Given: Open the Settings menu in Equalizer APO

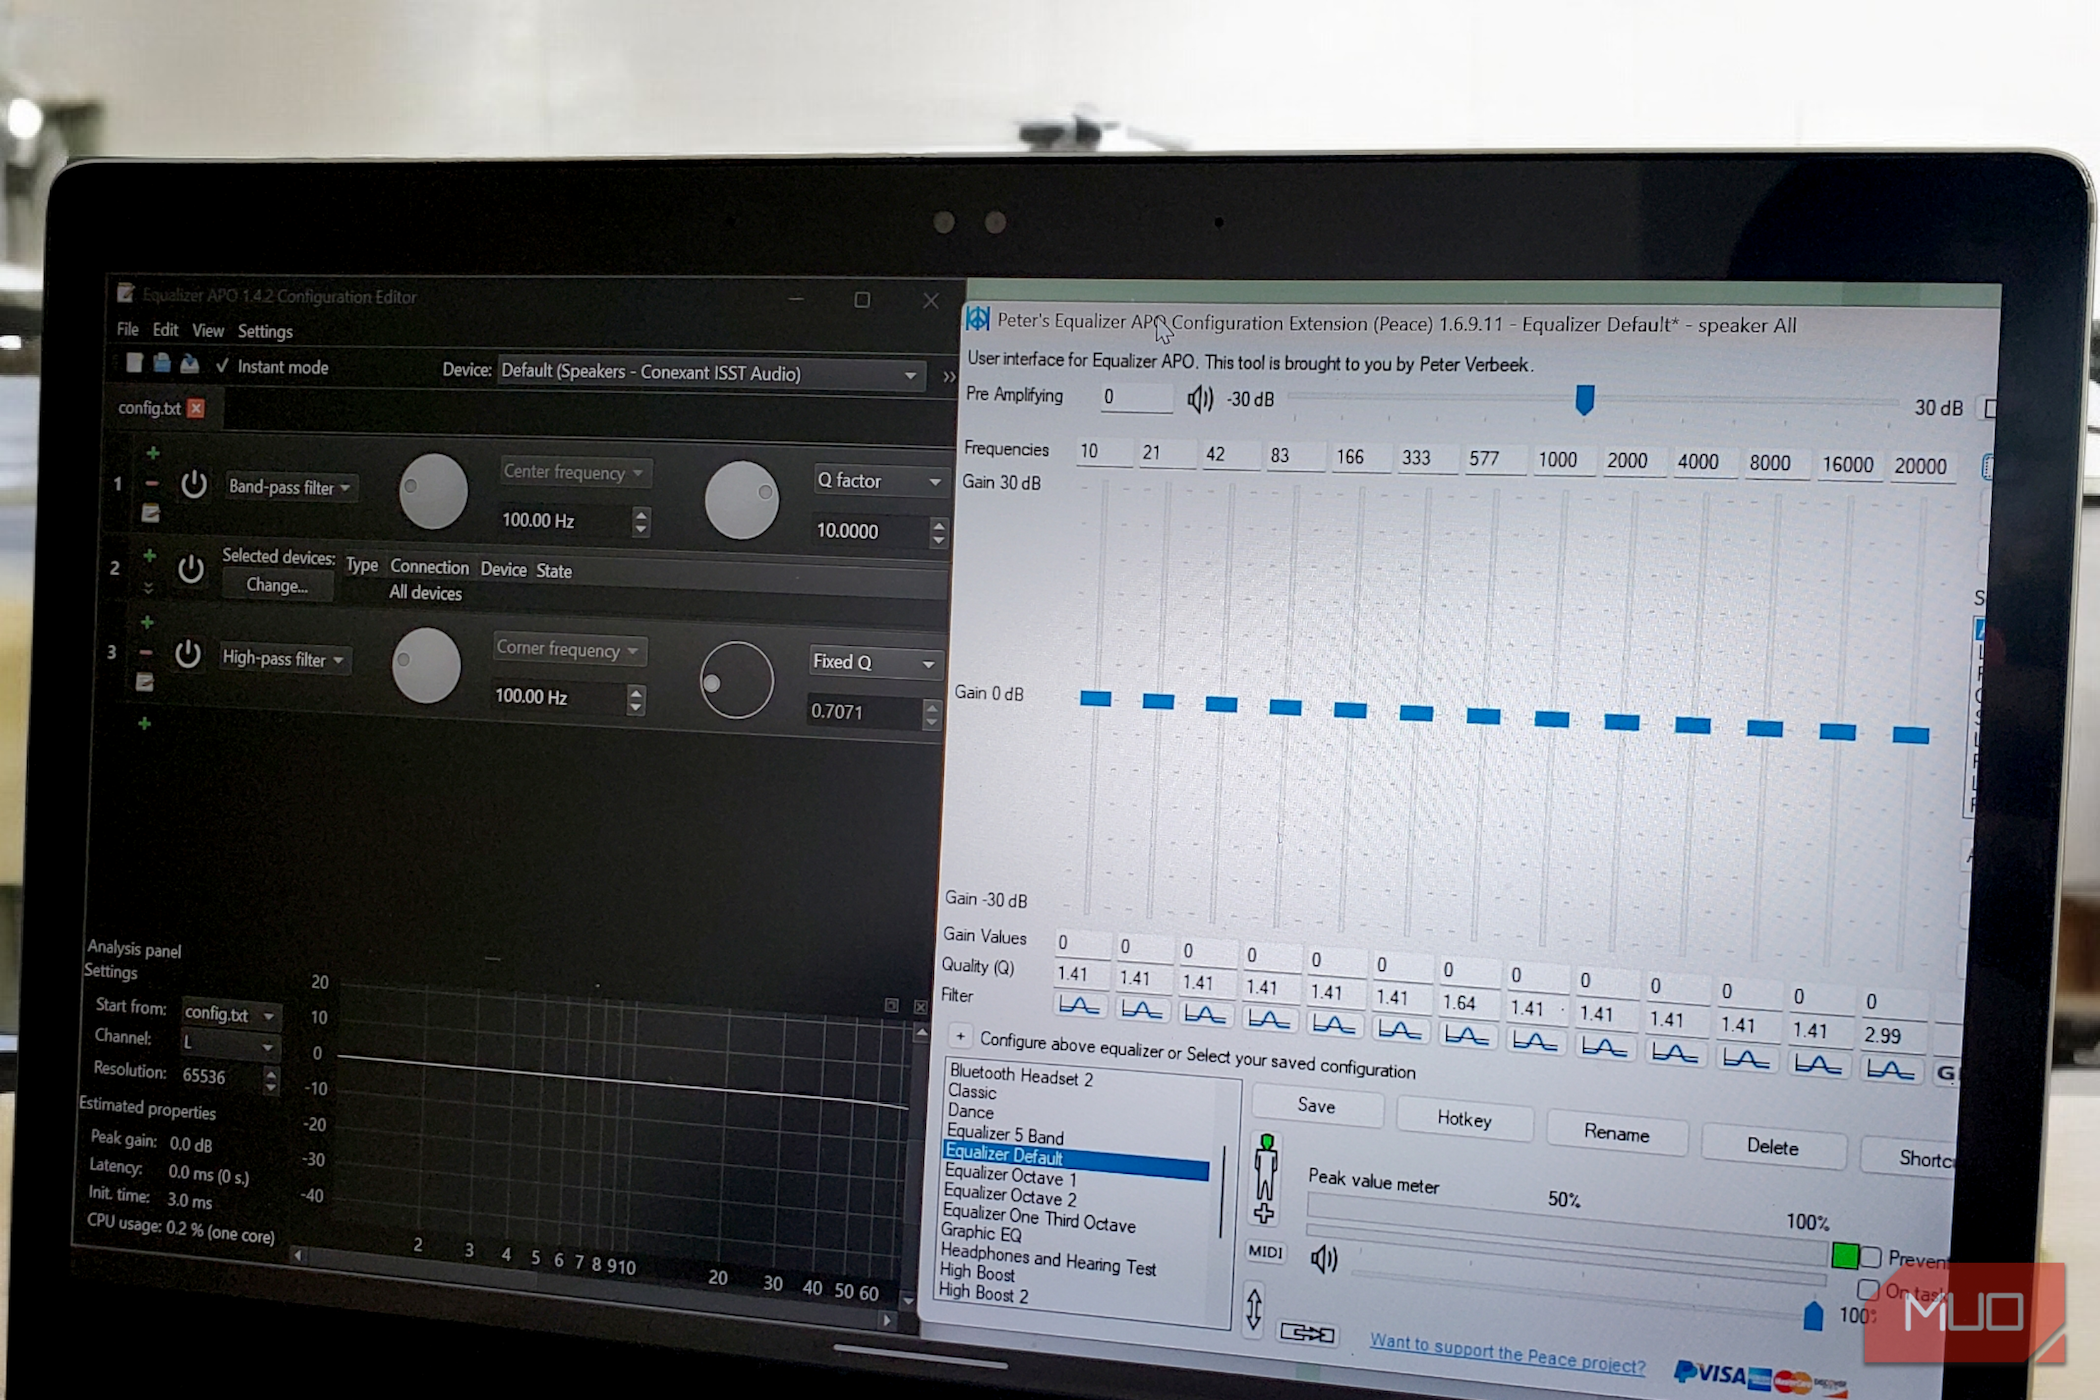Looking at the screenshot, I should tap(264, 331).
